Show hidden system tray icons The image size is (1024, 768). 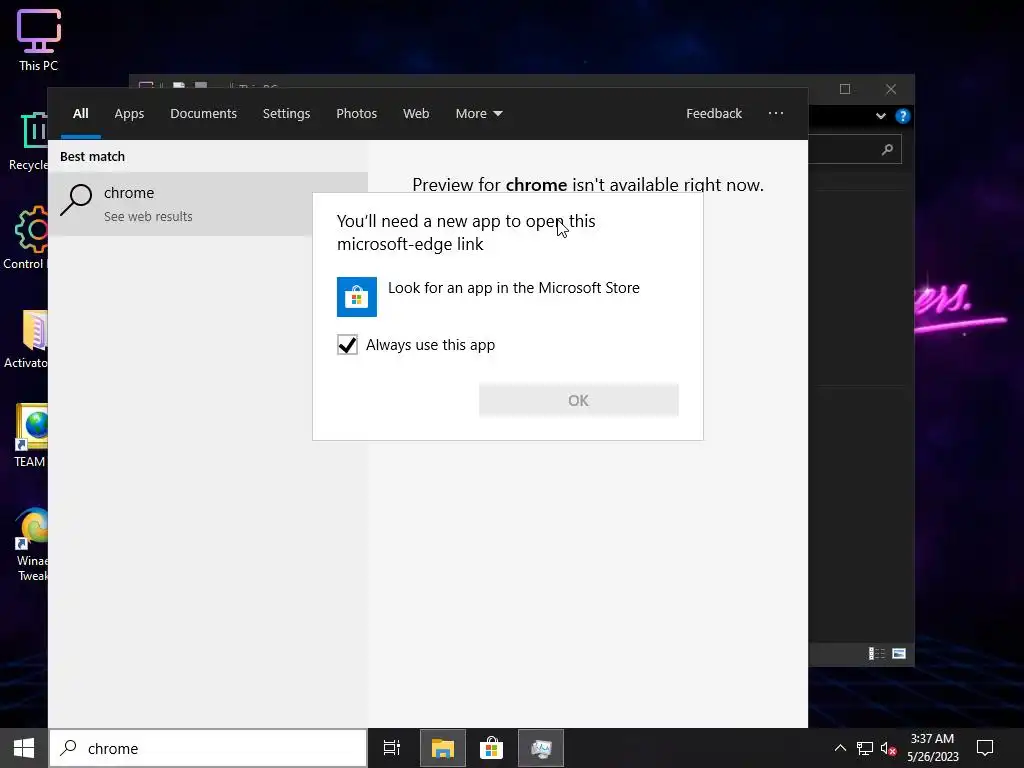coord(840,748)
